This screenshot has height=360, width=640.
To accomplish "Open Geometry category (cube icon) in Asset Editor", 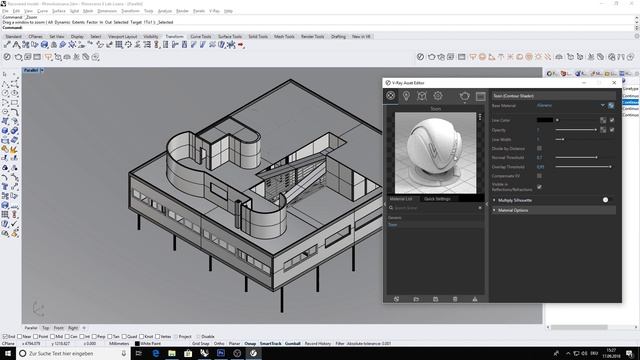I will 422,96.
